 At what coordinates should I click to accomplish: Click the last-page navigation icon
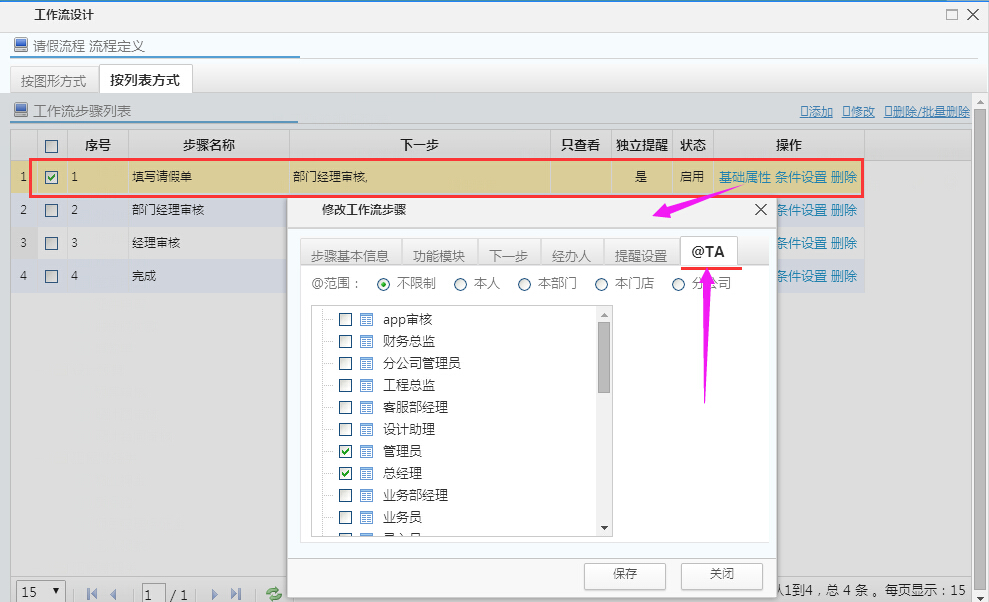coord(237,593)
